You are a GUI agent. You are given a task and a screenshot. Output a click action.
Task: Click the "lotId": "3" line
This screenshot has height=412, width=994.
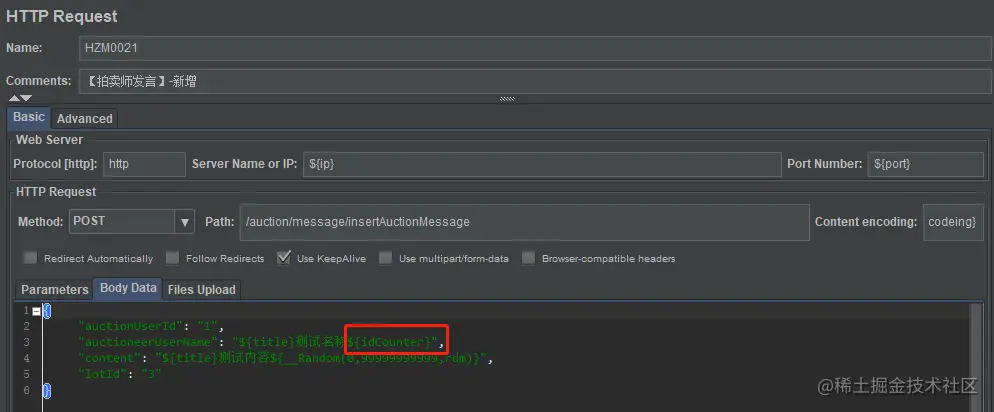click(120, 374)
